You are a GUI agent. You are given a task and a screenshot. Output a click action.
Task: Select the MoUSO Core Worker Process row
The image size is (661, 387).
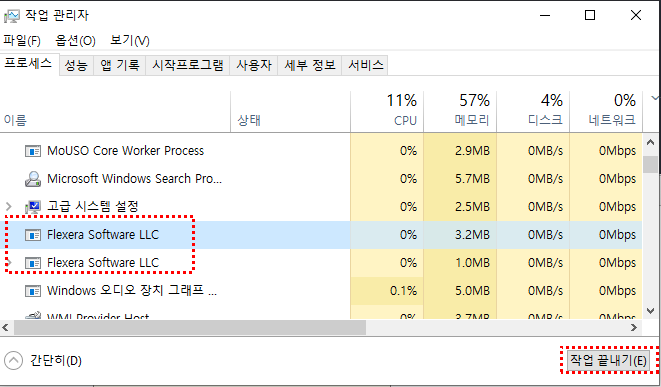pos(321,151)
